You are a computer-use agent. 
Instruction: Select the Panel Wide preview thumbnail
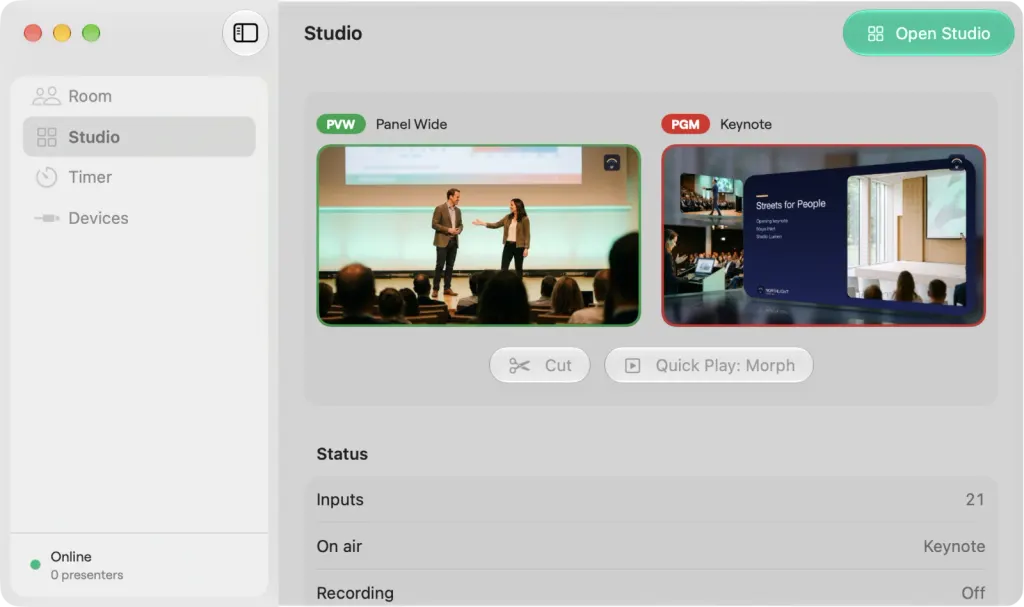[x=479, y=235]
